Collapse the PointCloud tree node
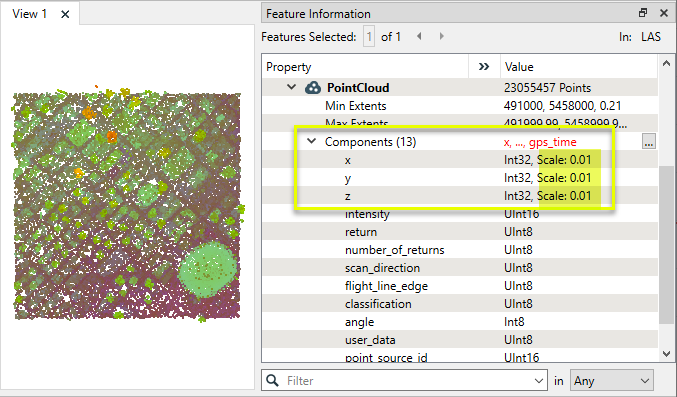This screenshot has width=677, height=397. pos(292,87)
